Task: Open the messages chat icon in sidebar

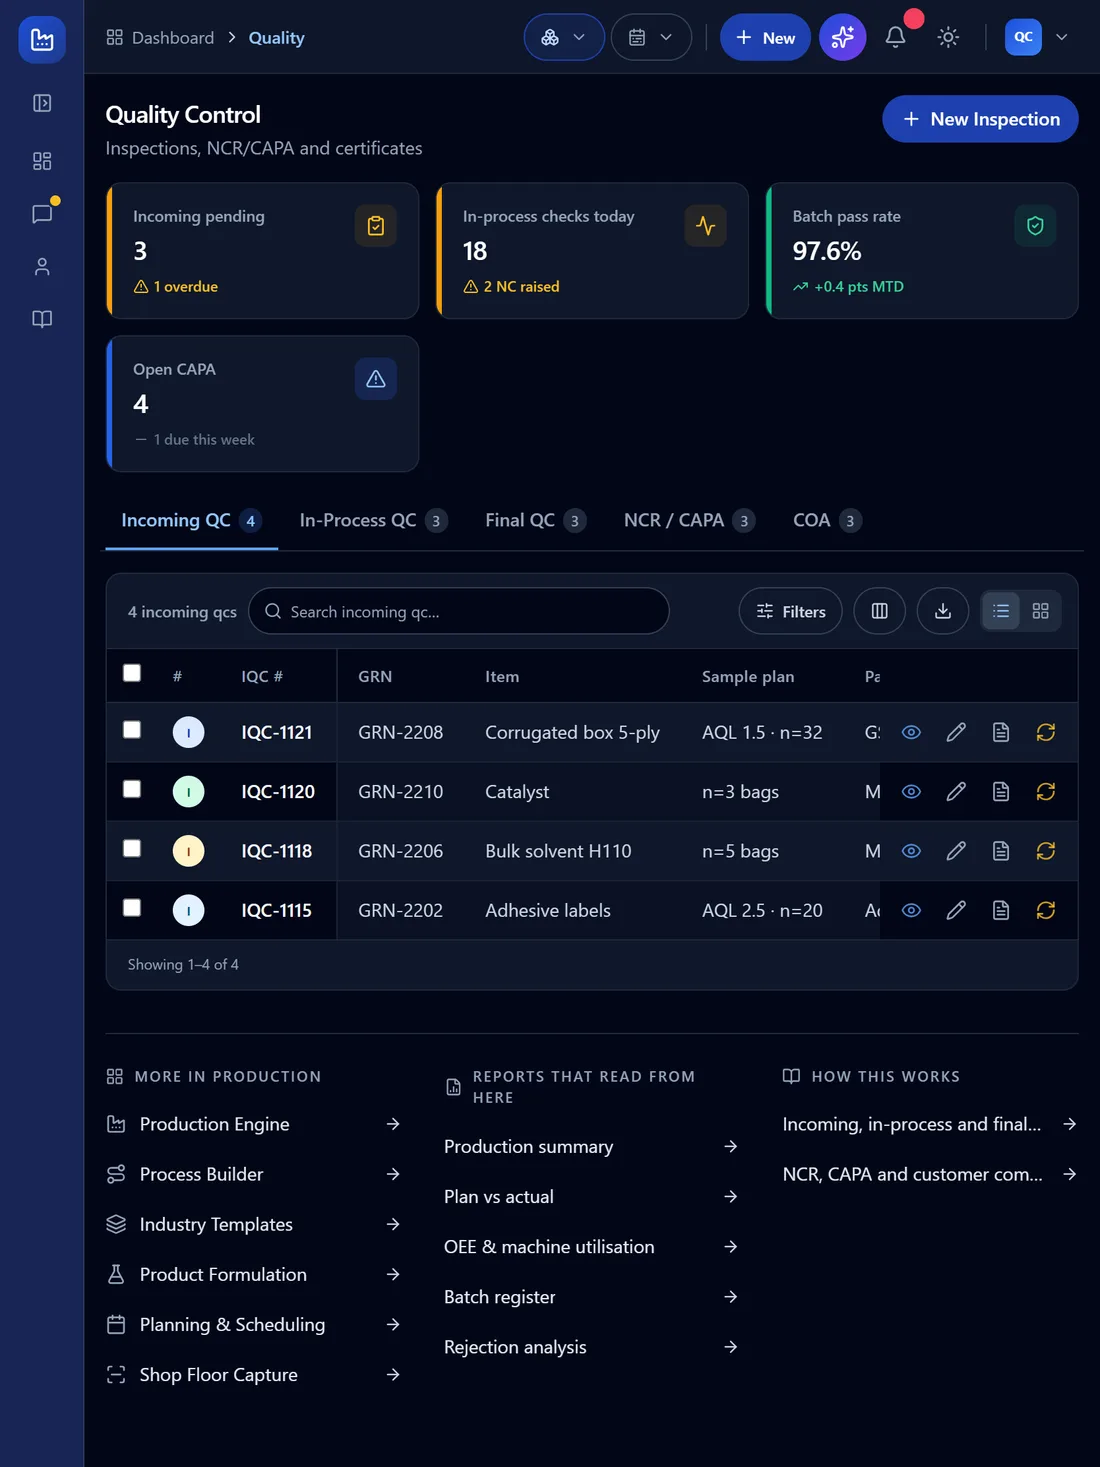Action: pos(42,214)
